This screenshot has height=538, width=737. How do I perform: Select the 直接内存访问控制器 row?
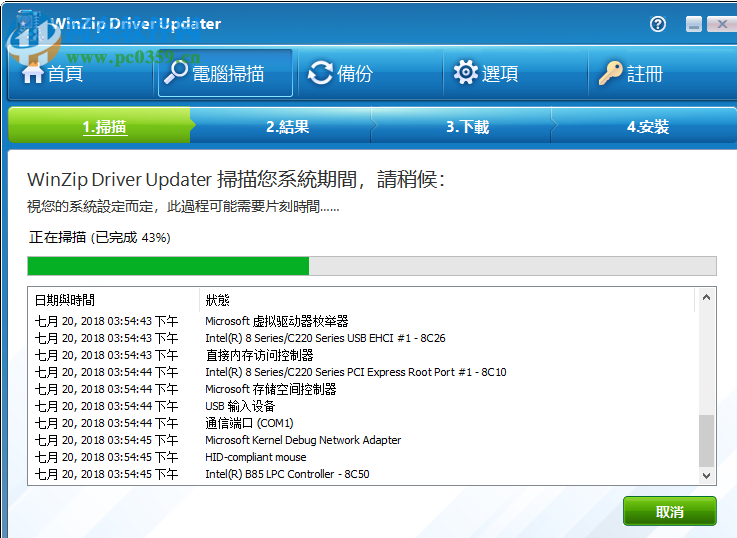(362, 355)
